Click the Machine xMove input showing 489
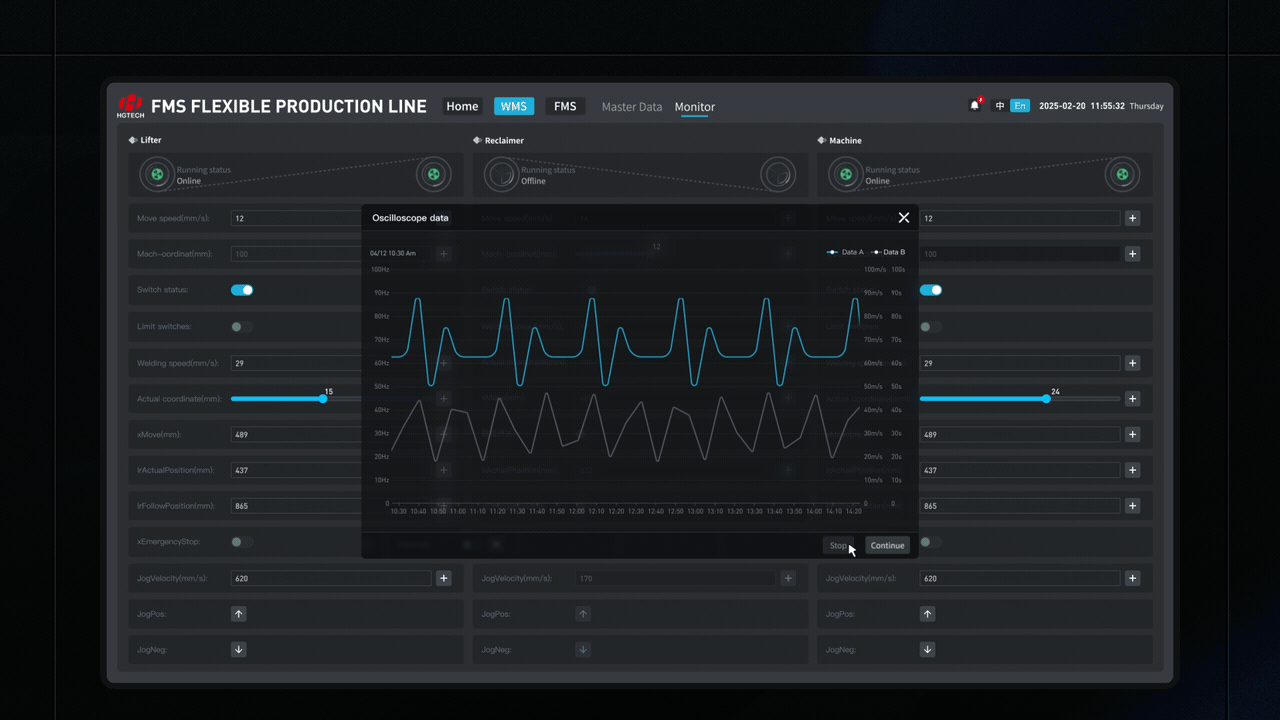The image size is (1280, 720). 1020,435
